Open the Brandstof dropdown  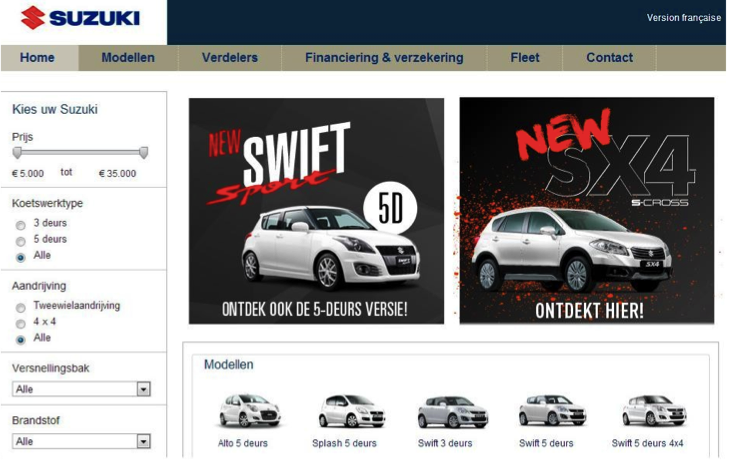(81, 441)
